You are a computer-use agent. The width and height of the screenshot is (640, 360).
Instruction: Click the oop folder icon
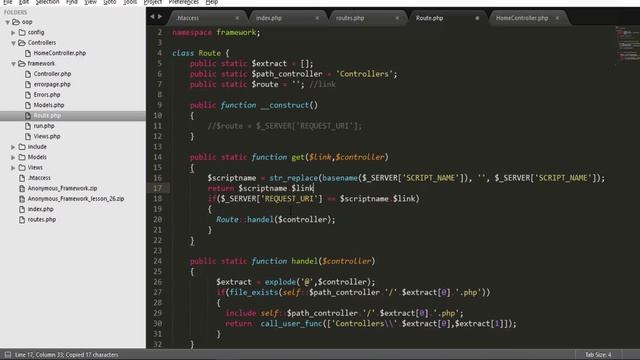tap(16, 22)
